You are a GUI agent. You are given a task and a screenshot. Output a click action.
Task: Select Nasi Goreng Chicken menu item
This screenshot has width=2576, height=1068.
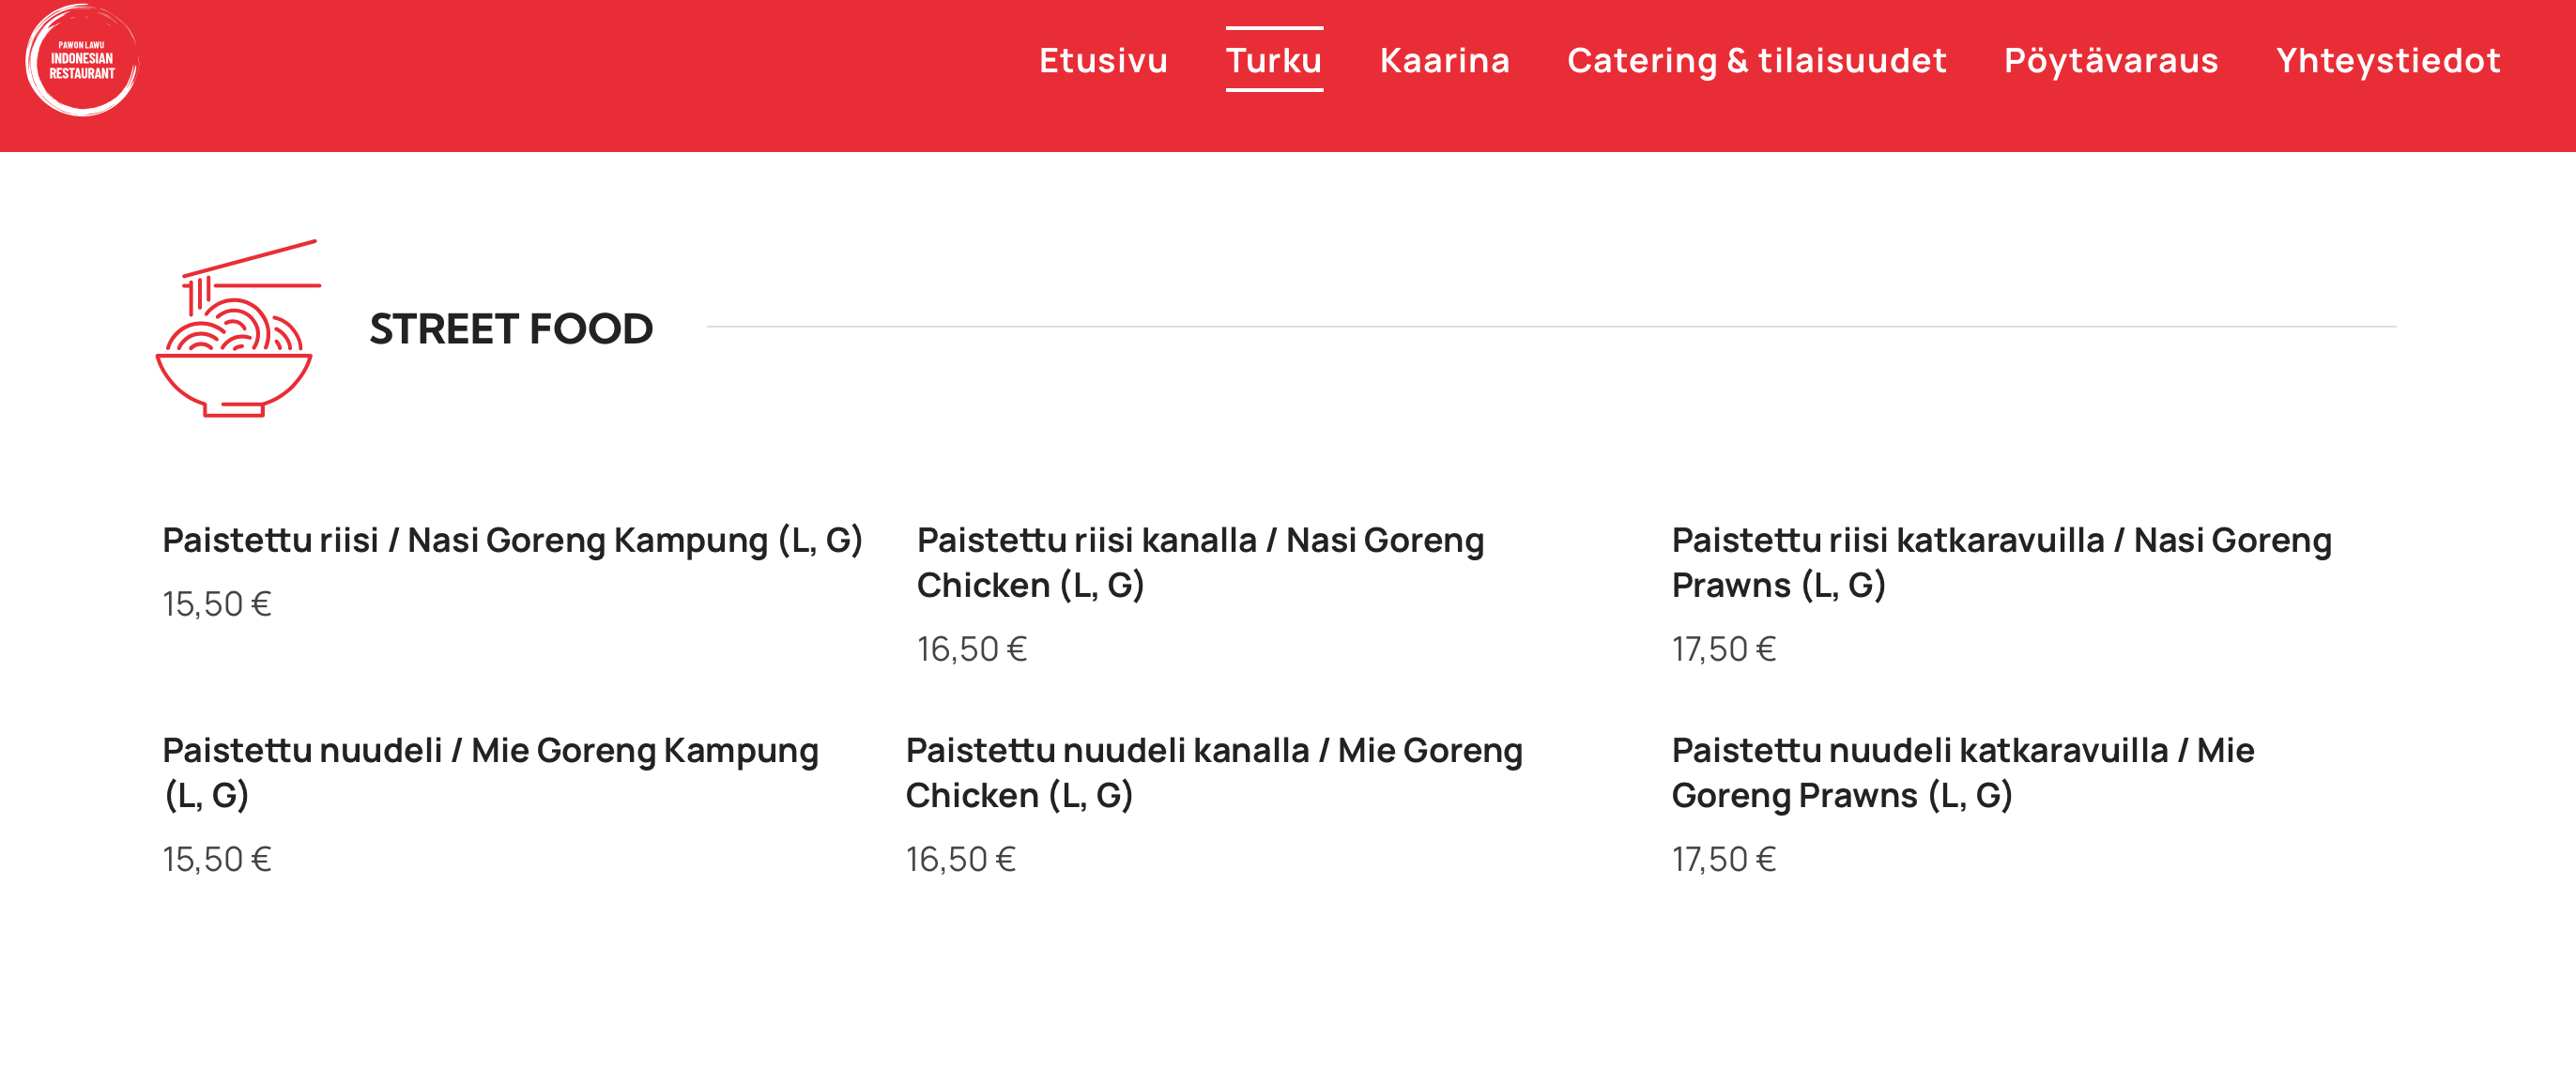pos(1200,562)
